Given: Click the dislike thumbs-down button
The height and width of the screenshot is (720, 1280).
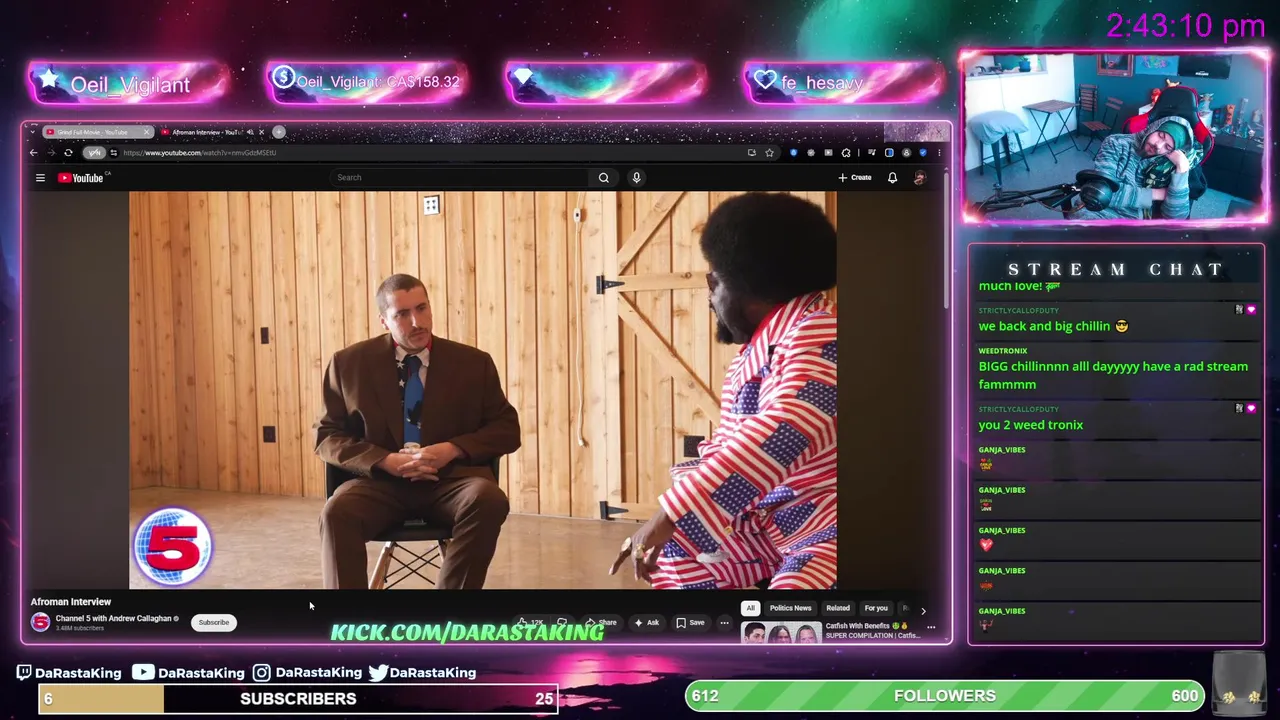Looking at the screenshot, I should point(562,623).
